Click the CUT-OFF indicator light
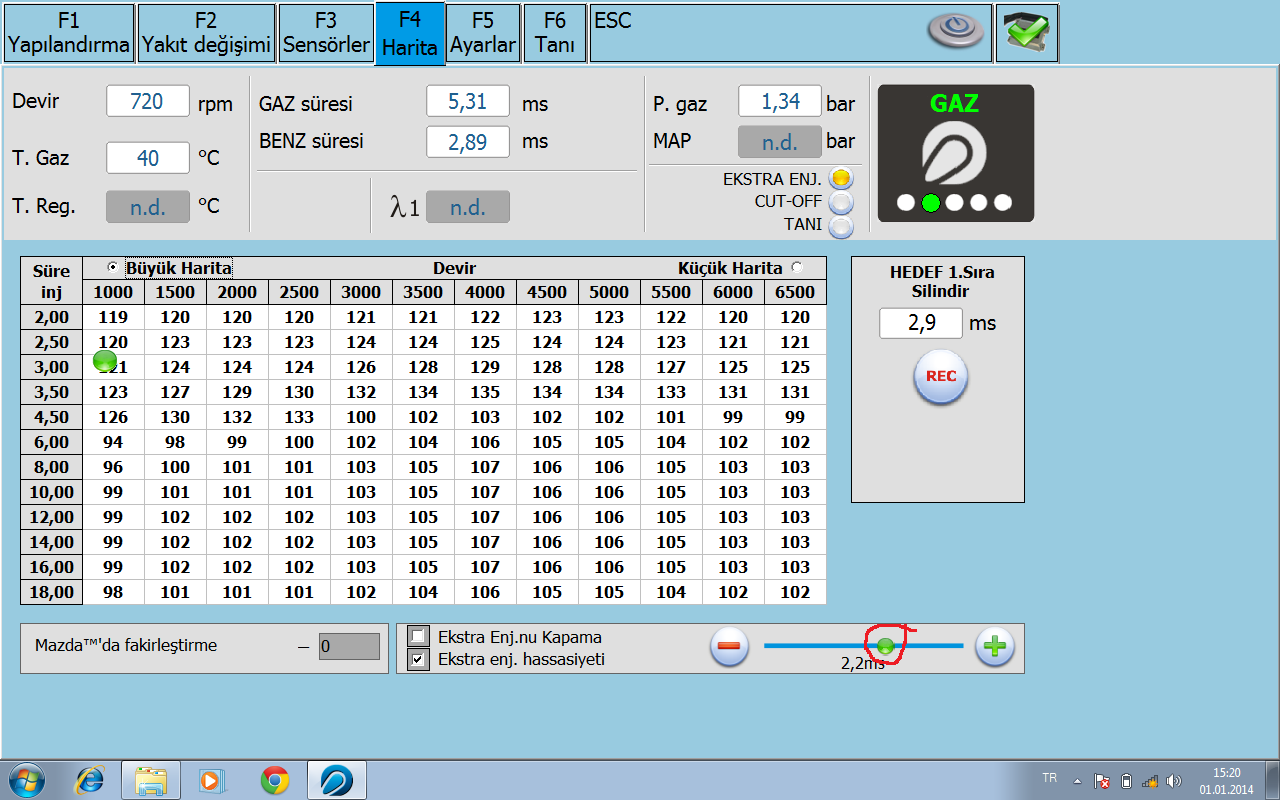1280x800 pixels. (842, 202)
